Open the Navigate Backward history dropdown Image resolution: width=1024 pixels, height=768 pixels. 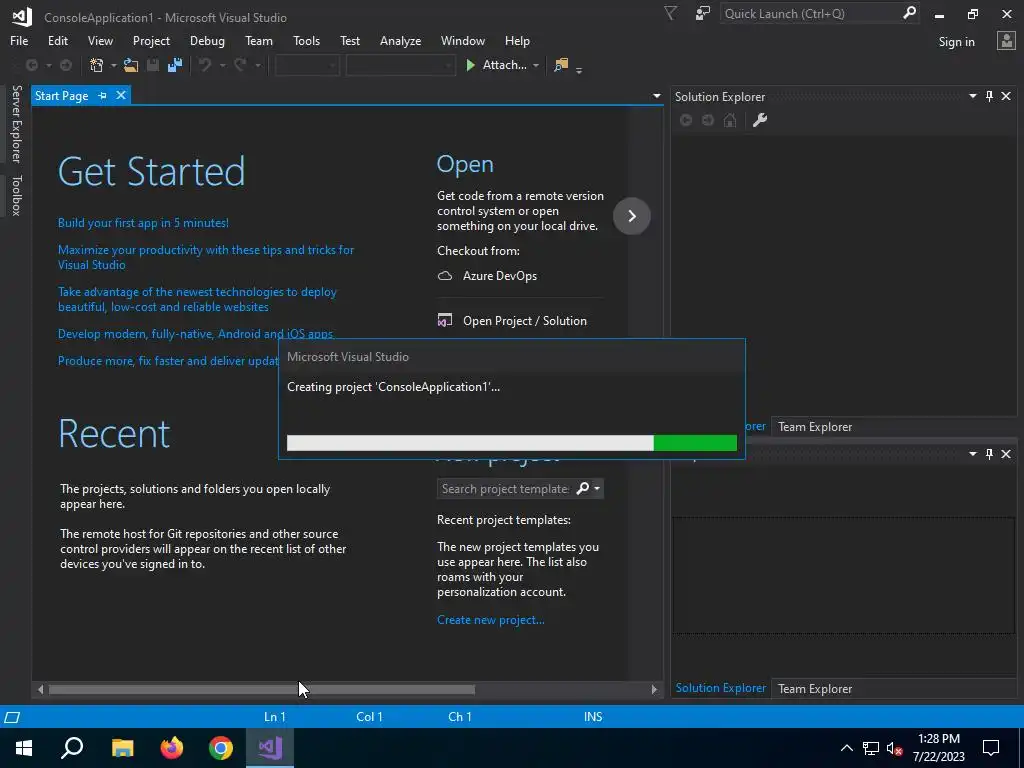tap(48, 65)
